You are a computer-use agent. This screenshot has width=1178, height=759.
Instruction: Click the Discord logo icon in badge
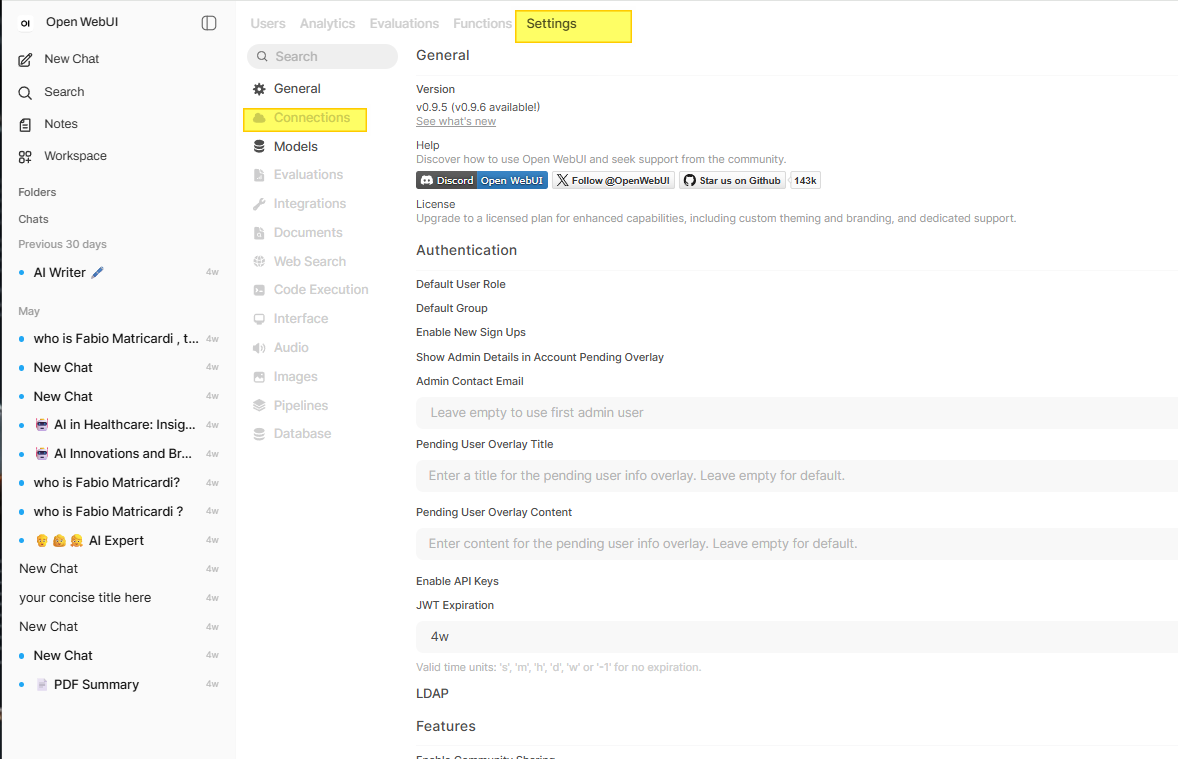pos(427,180)
